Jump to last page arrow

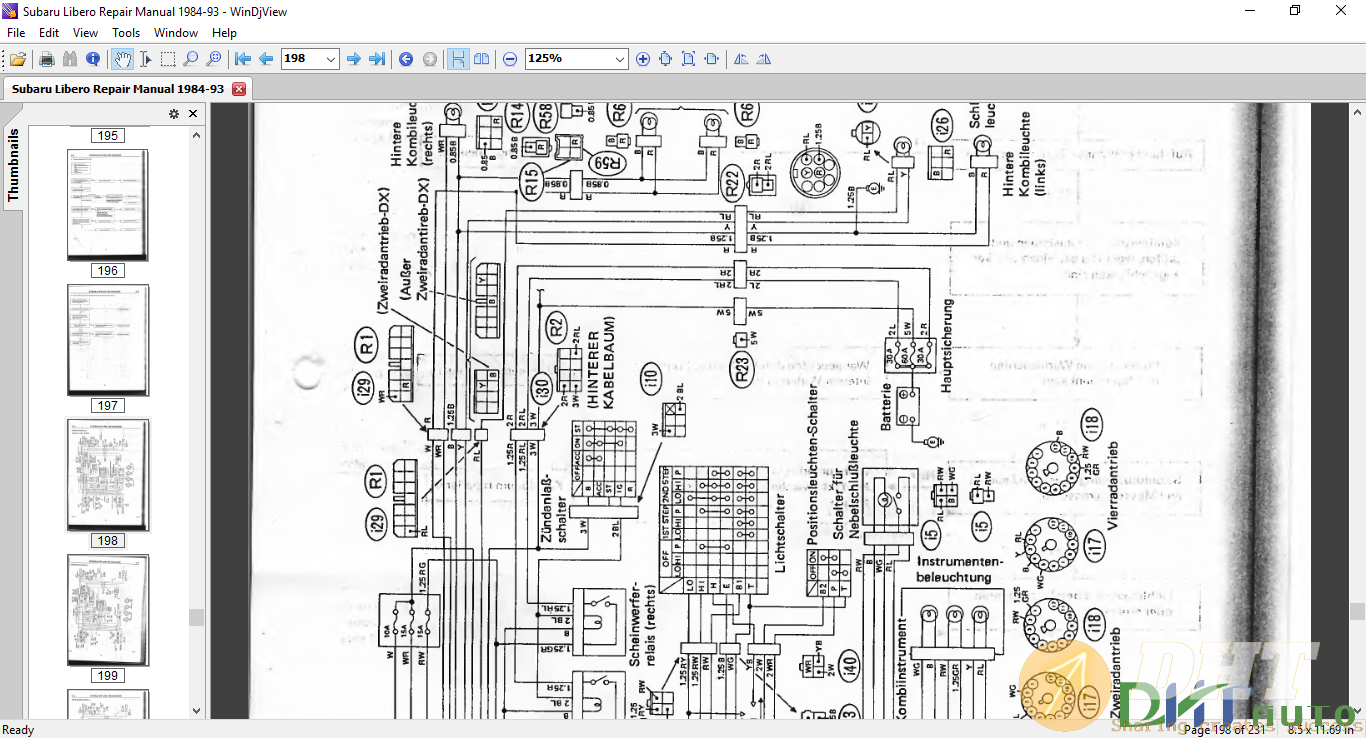click(377, 59)
